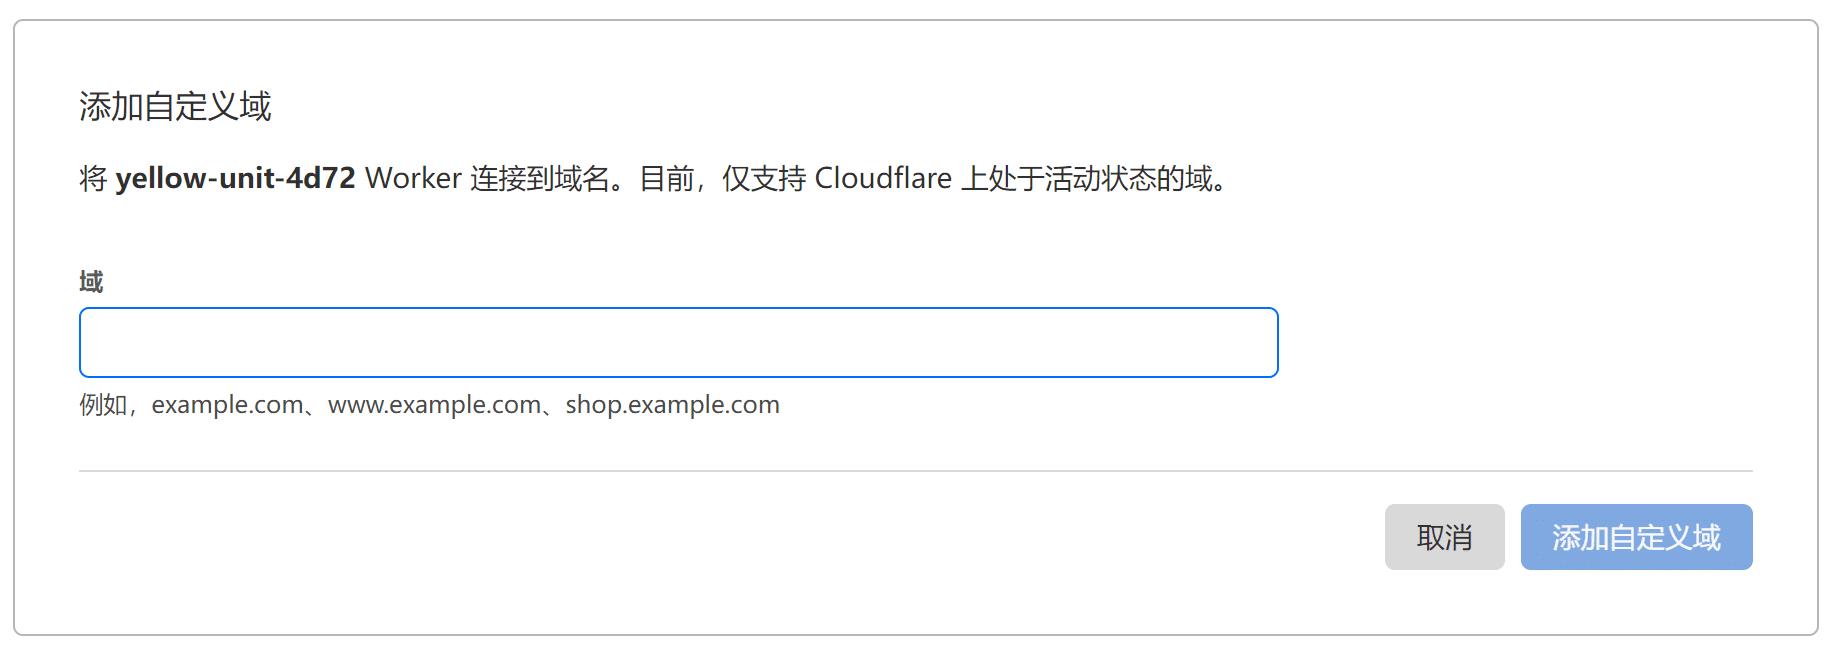Click the bold yellow-unit-4d72 Worker name
The height and width of the screenshot is (651, 1841).
tap(235, 178)
